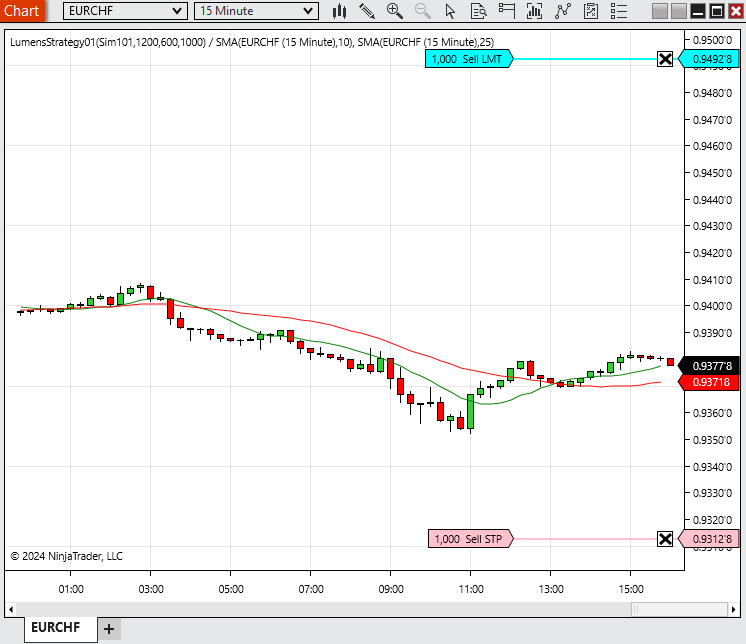This screenshot has width=746, height=644.
Task: Open the data series bars icon
Action: click(x=534, y=11)
